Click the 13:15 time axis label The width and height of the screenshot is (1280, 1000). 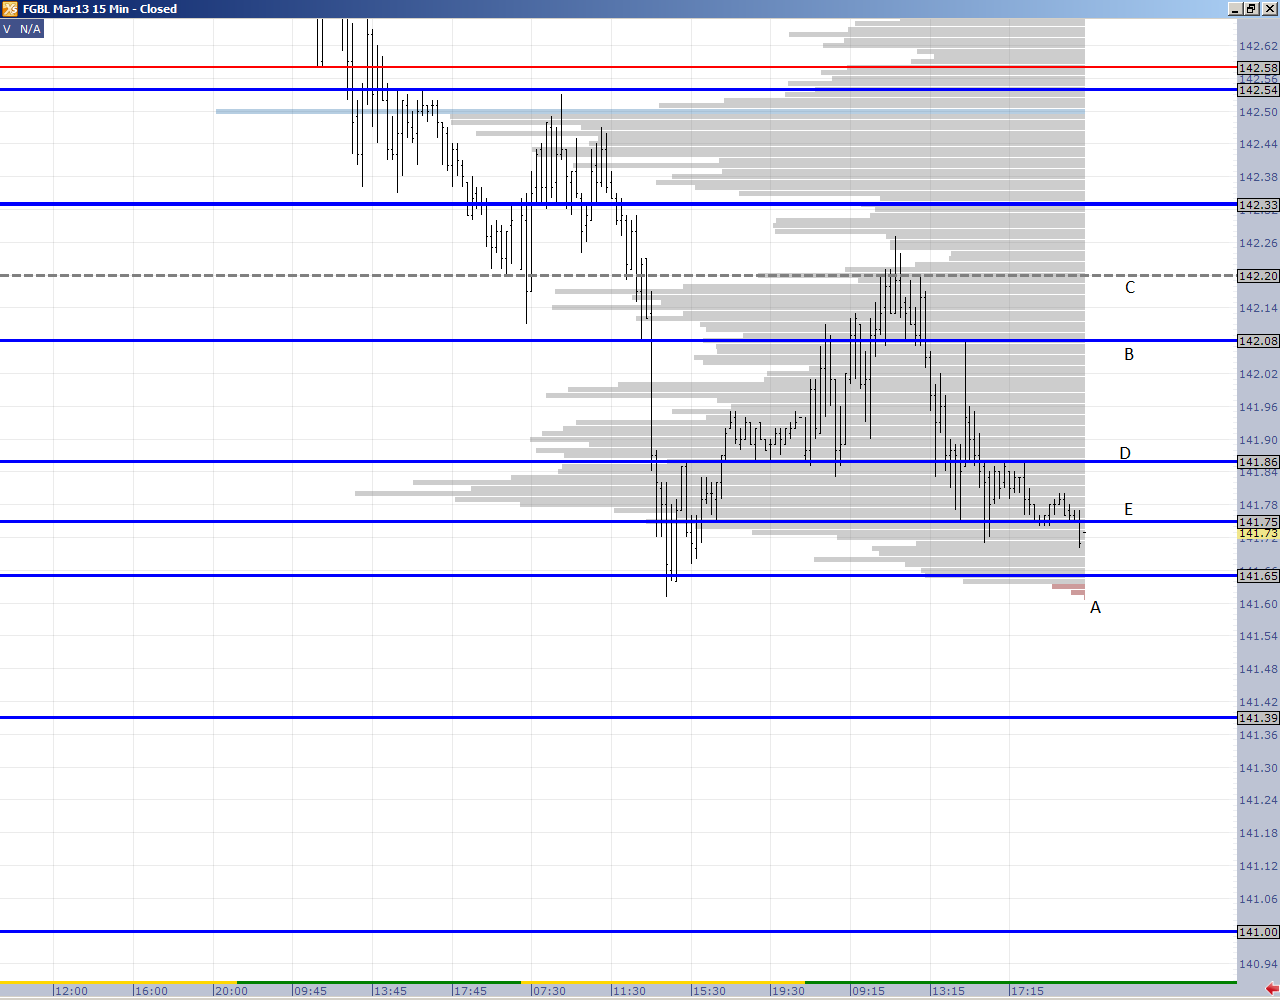click(948, 991)
